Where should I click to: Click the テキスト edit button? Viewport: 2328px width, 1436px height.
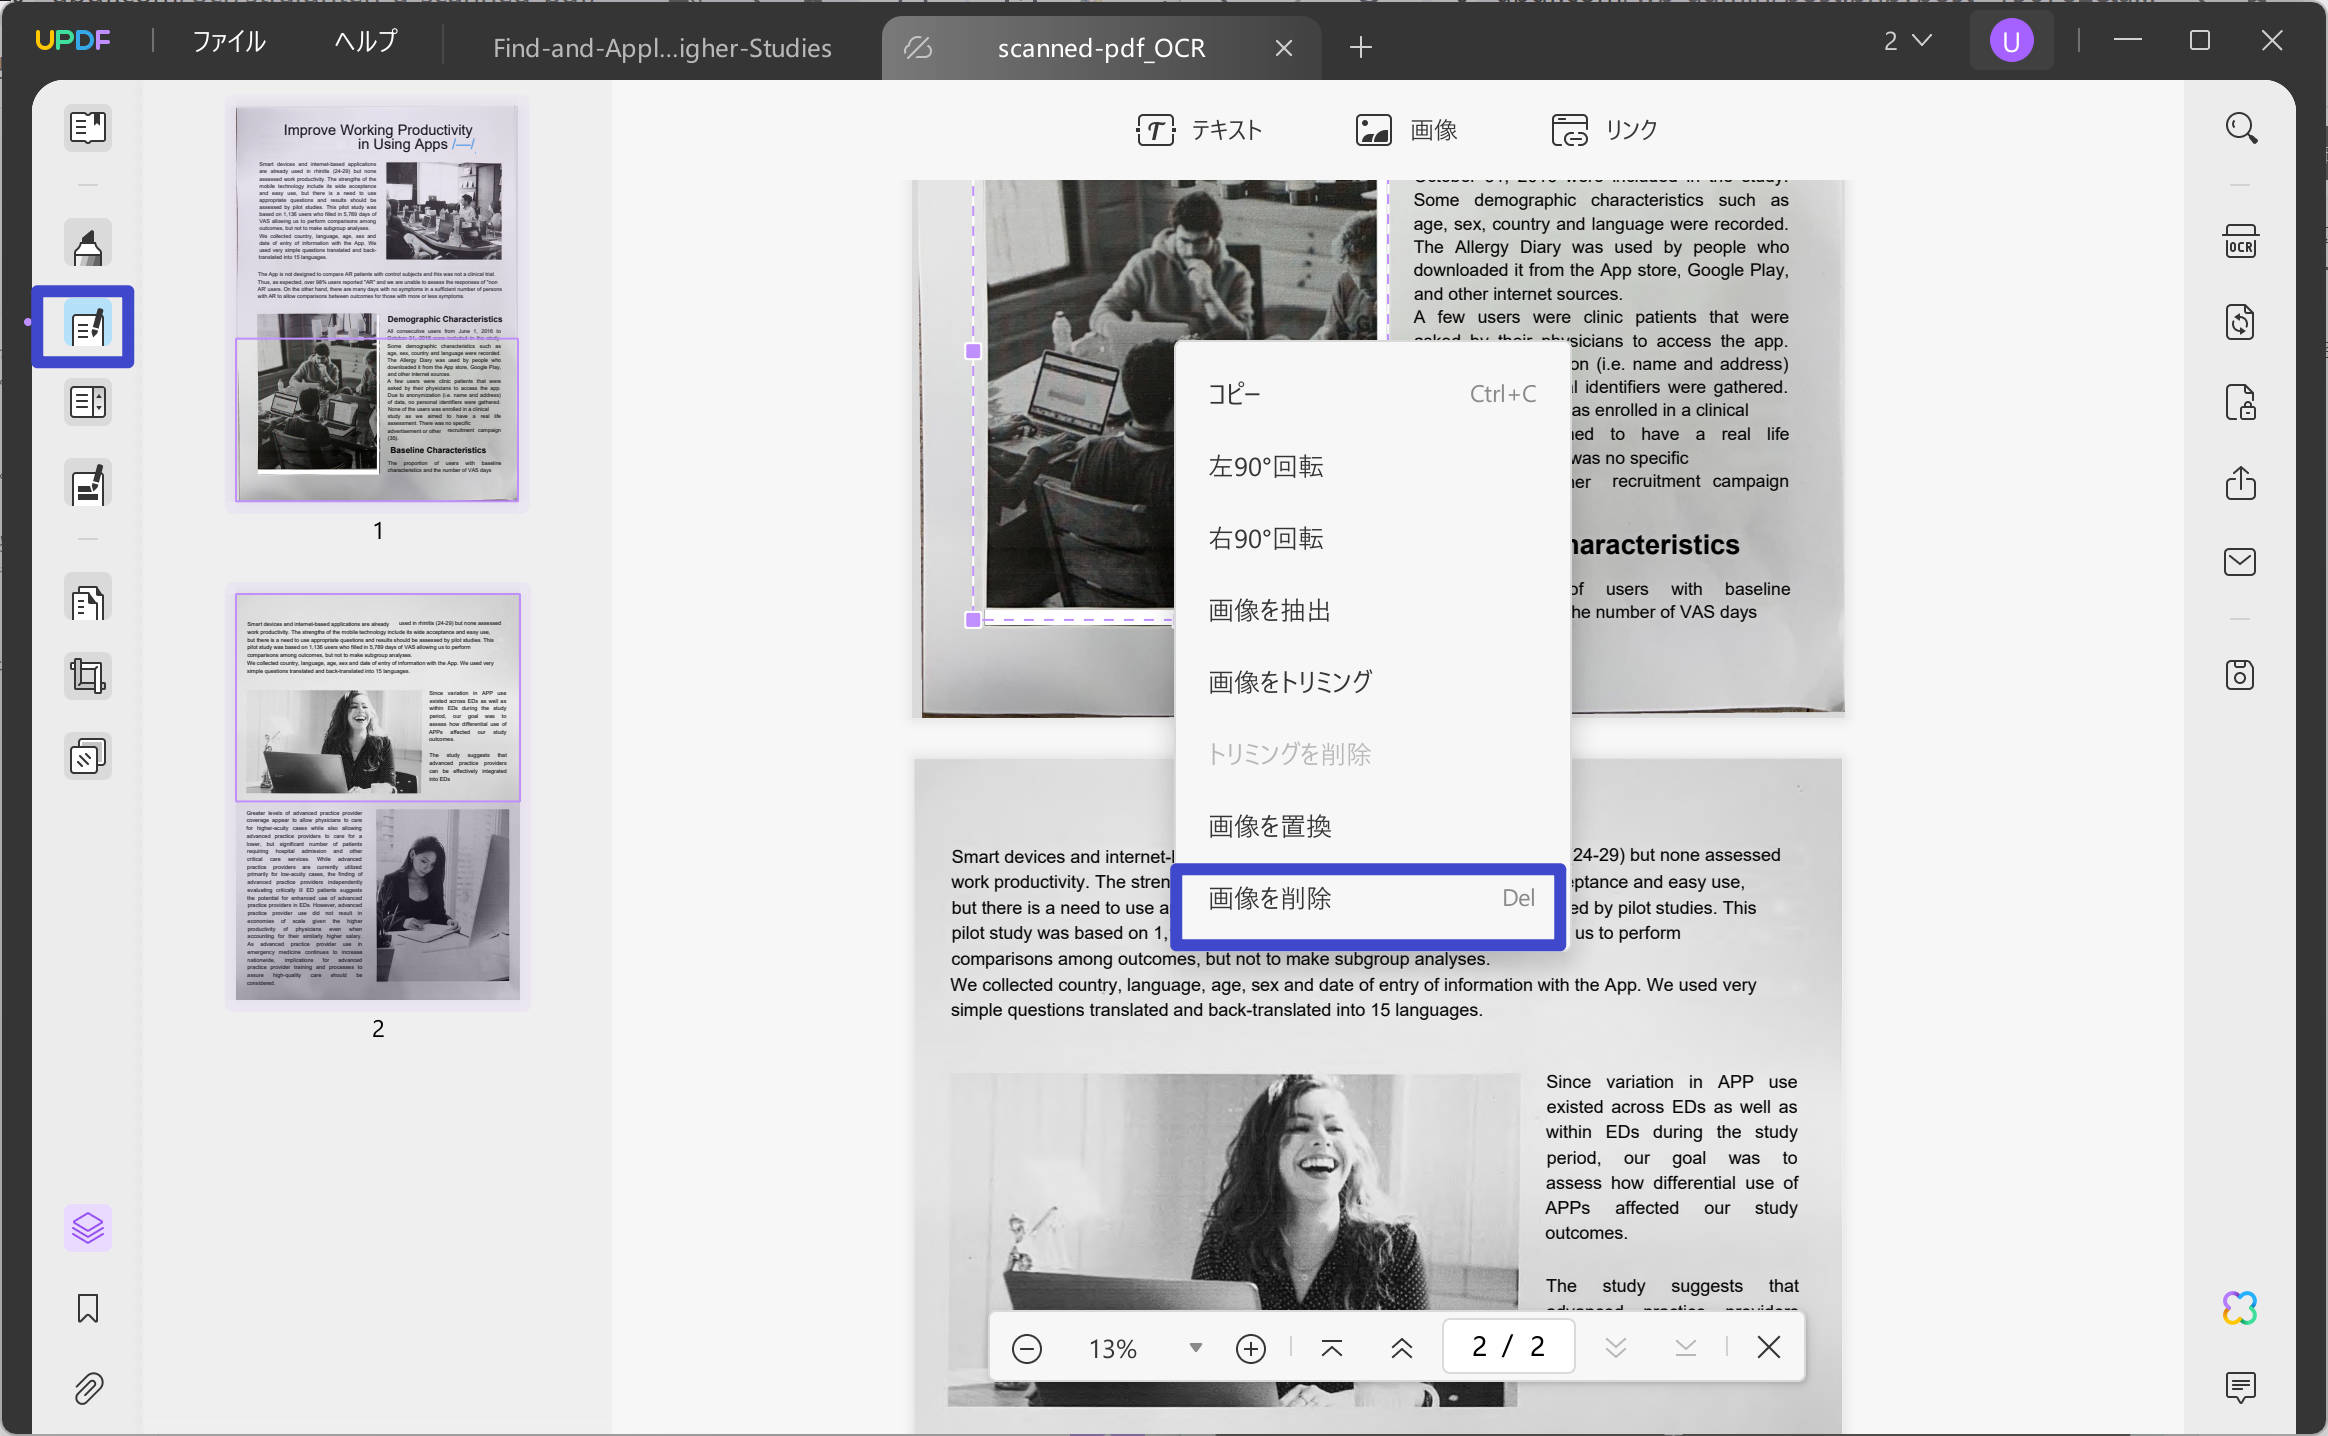click(1200, 130)
